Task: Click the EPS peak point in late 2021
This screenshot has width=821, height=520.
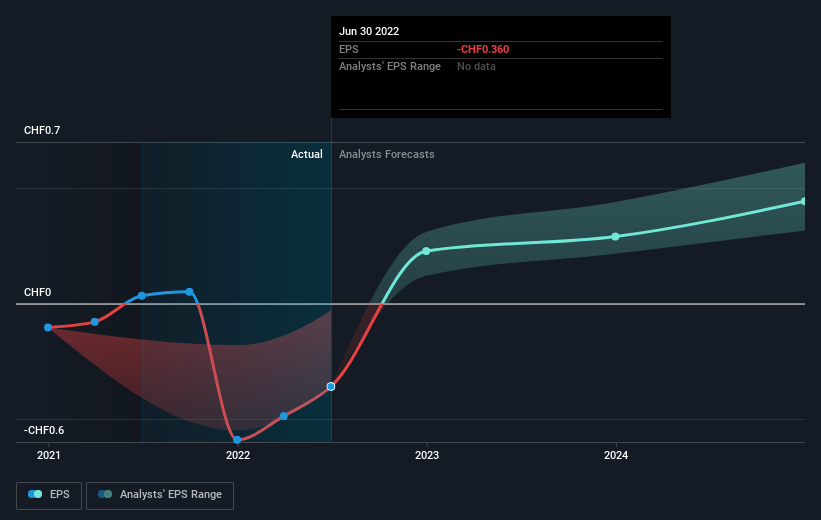Action: click(190, 292)
